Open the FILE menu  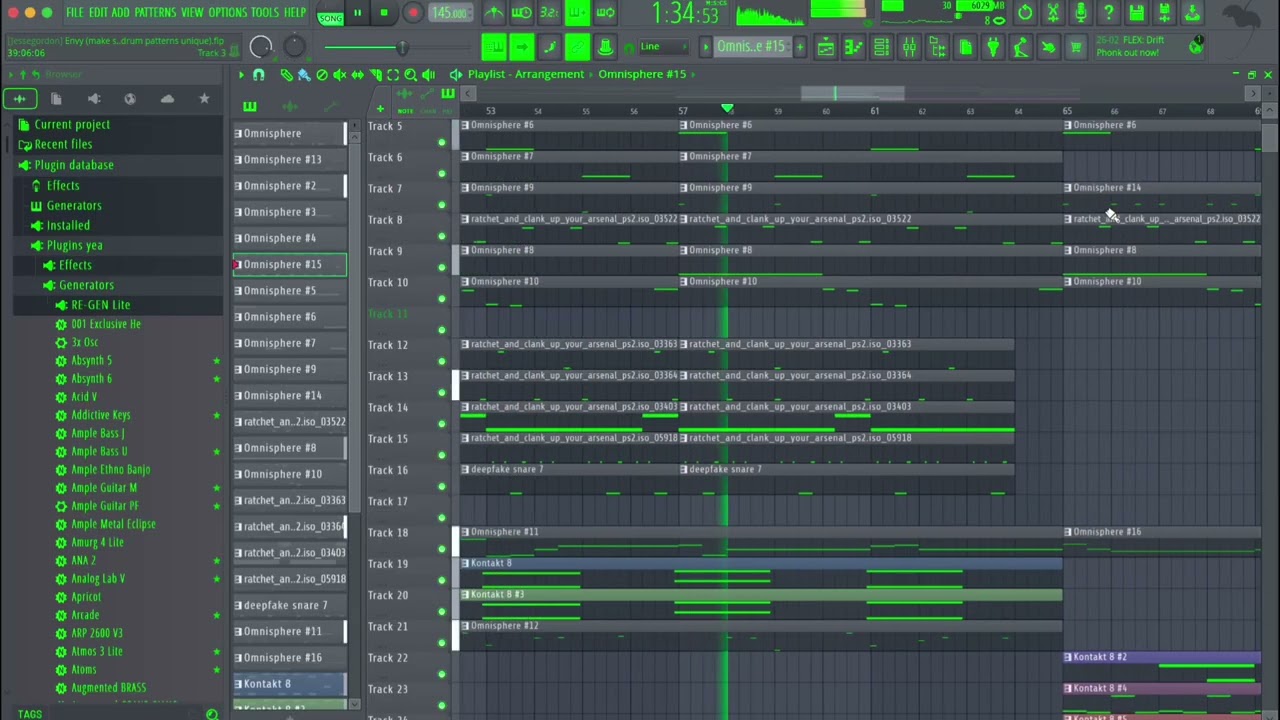75,13
